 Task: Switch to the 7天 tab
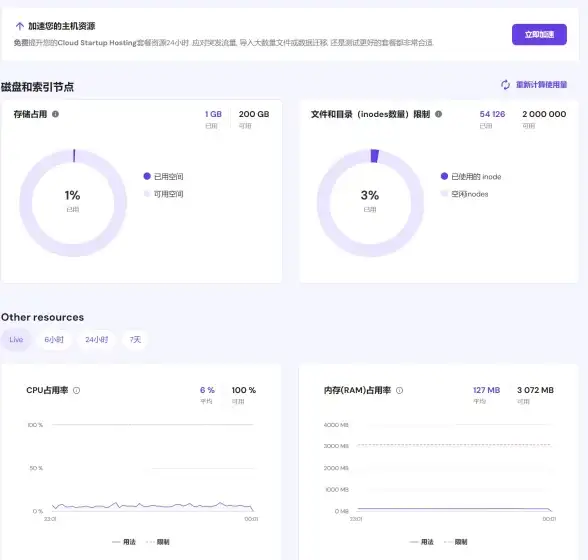pyautogui.click(x=135, y=340)
